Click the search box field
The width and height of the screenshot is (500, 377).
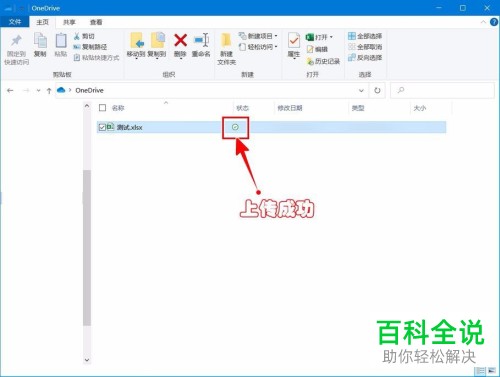tap(442, 90)
